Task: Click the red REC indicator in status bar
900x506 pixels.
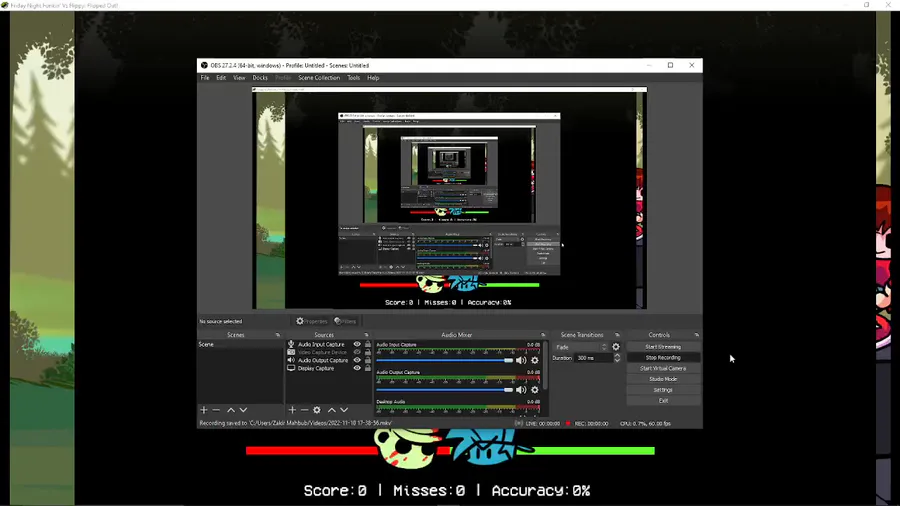Action: pos(568,423)
